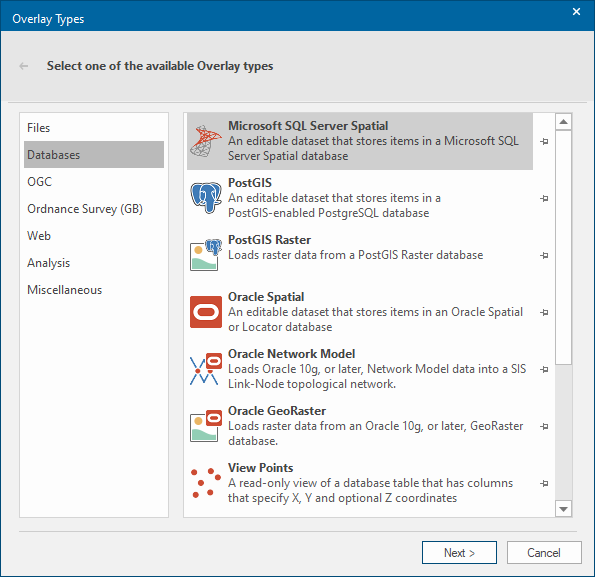Pick the Oracle Network Model icon
Viewport: 595px width, 577px height.
206,369
